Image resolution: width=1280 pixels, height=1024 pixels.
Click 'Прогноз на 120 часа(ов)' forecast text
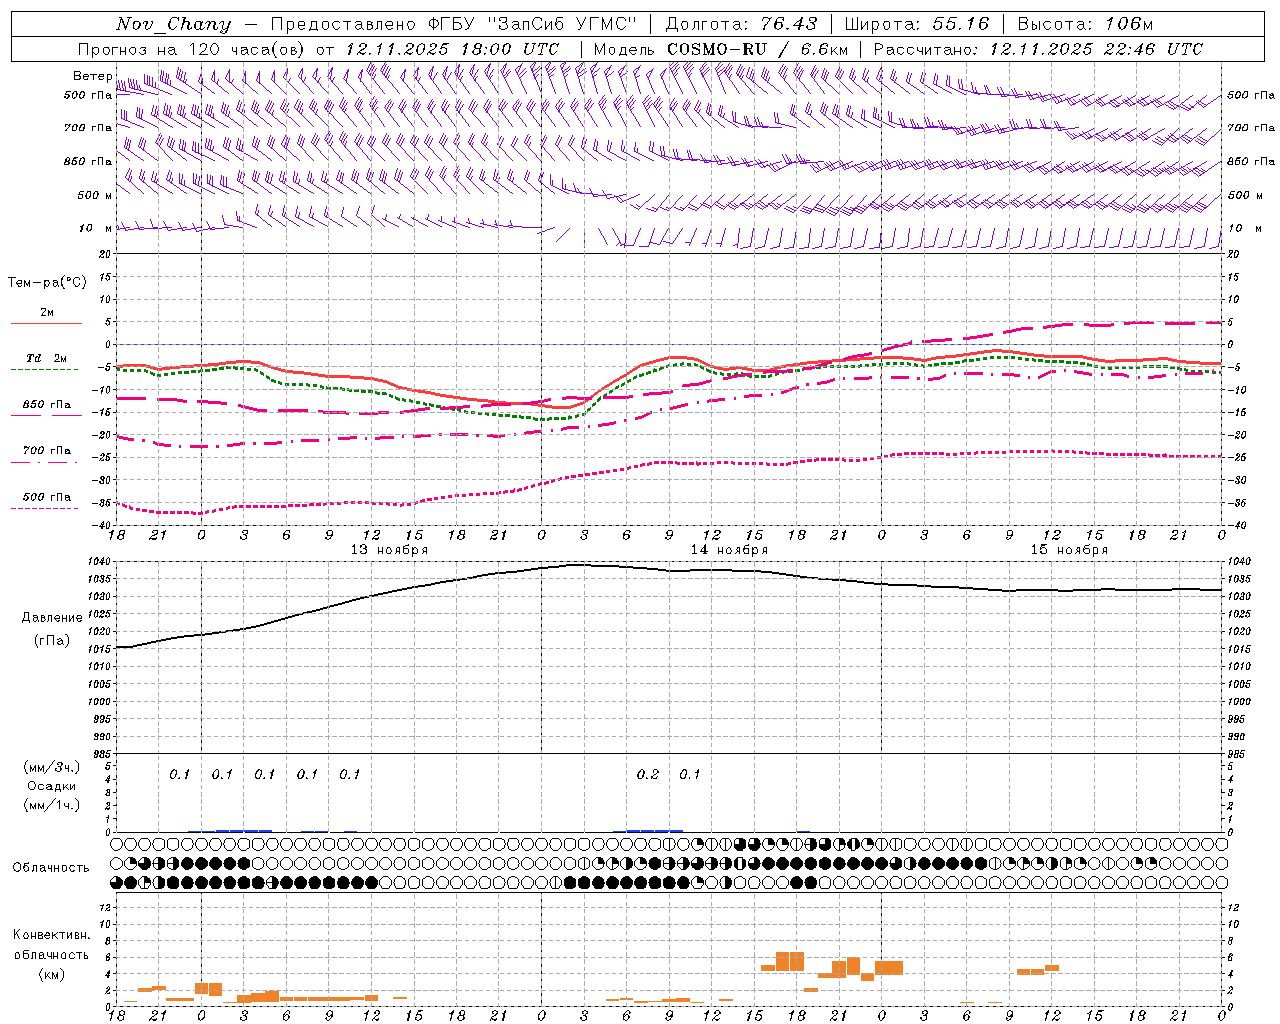[192, 49]
